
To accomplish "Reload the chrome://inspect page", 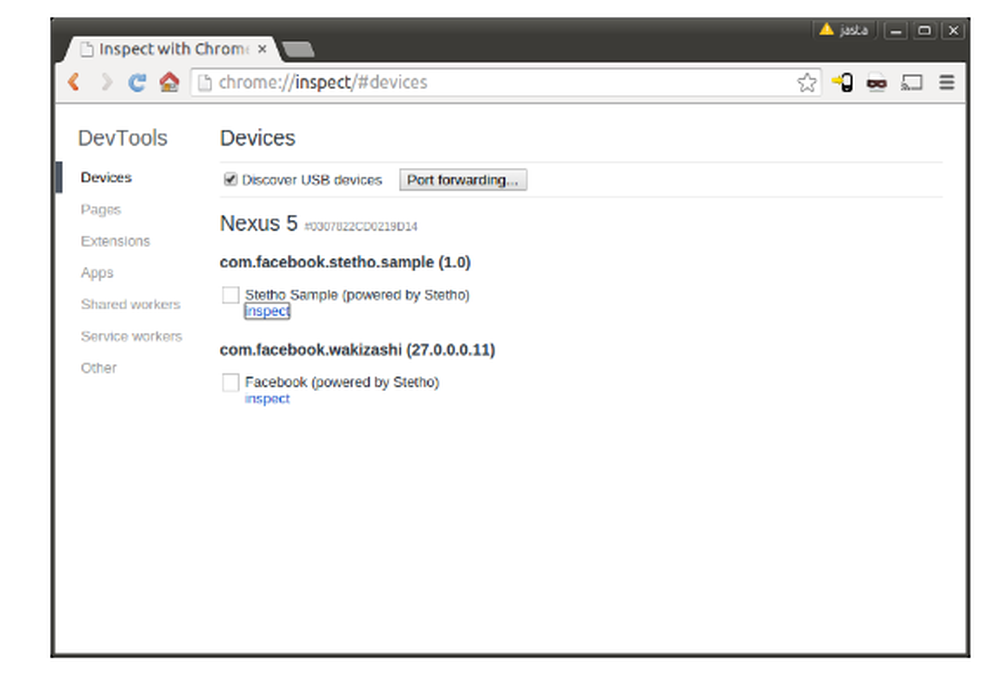I will coord(137,82).
